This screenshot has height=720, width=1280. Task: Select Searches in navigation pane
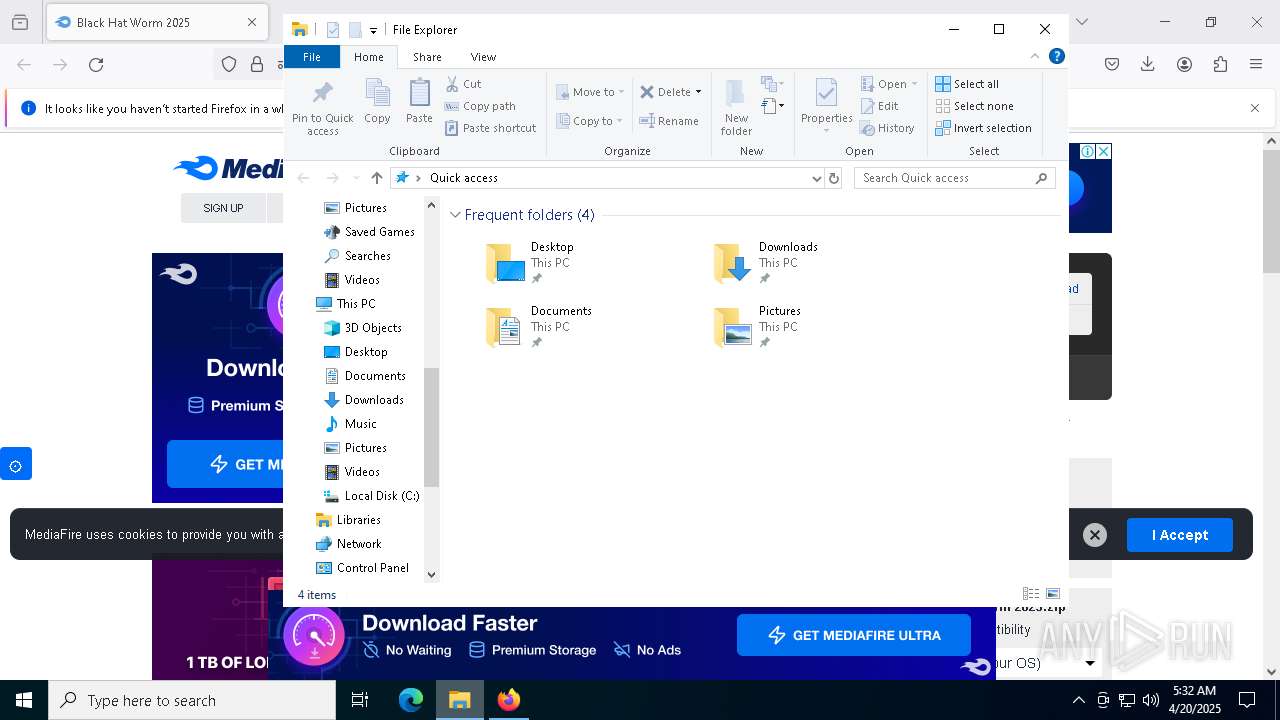(x=357, y=256)
